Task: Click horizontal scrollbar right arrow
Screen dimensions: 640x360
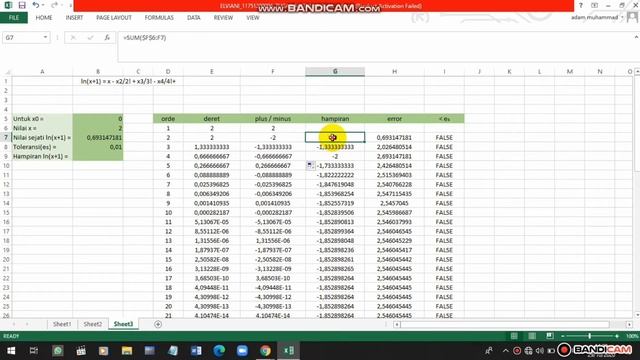Action: tap(629, 324)
